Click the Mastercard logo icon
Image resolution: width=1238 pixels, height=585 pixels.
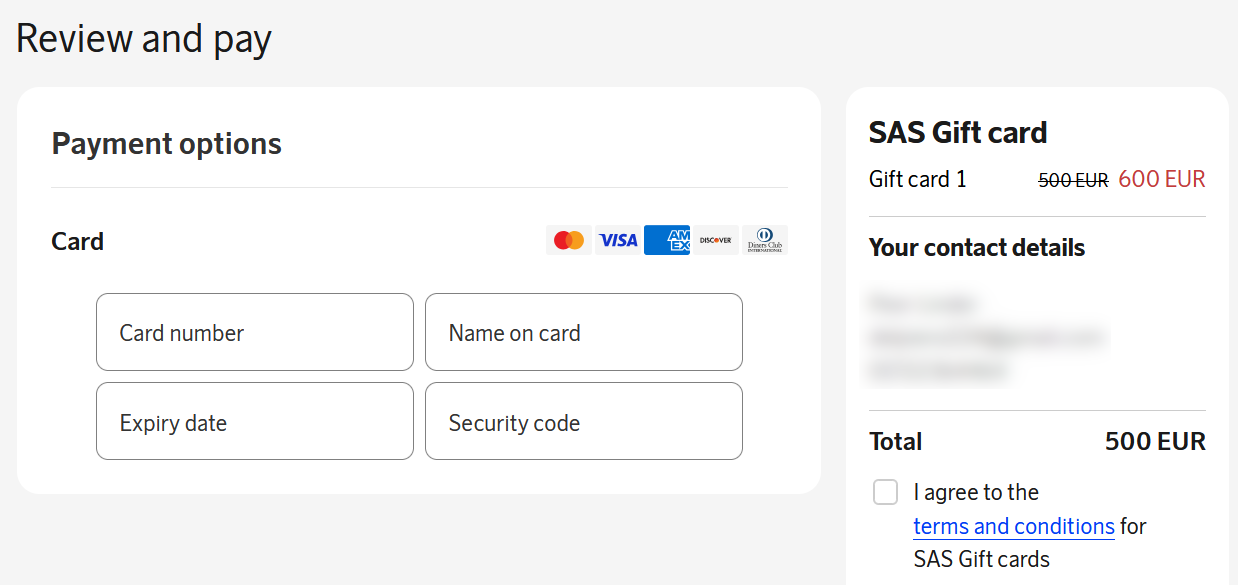tap(569, 240)
